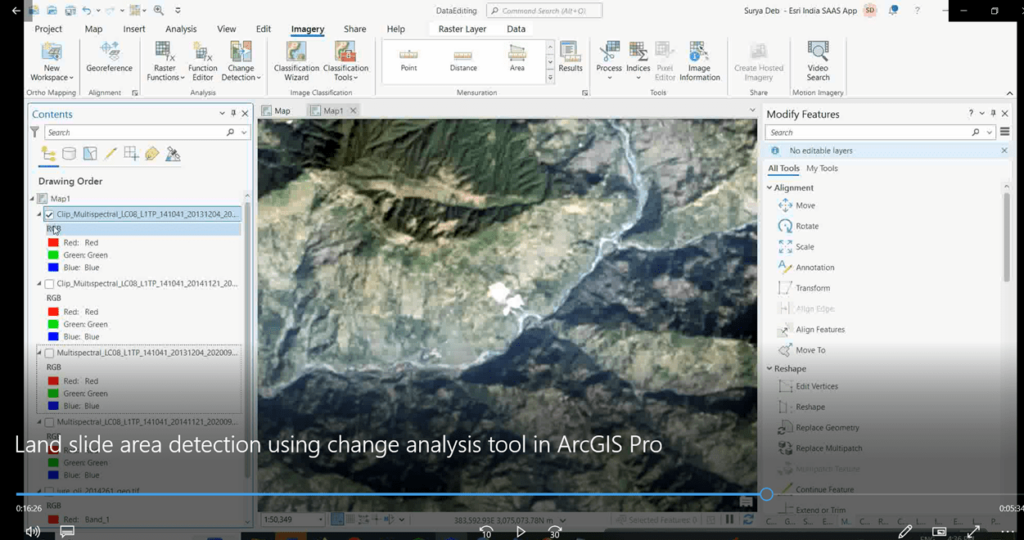The width and height of the screenshot is (1024, 540).
Task: Uncheck the Clip_Multispectral 20131204 layer
Action: [49, 214]
